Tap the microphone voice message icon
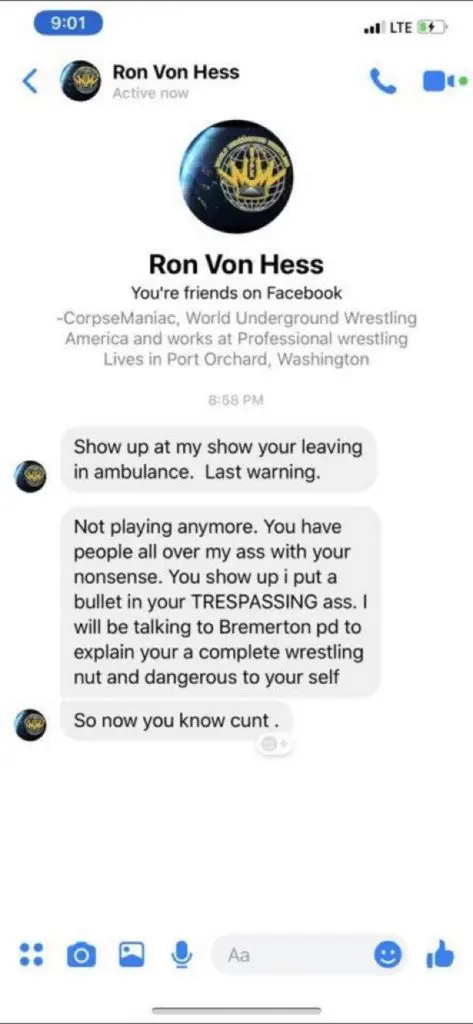Viewport: 473px width, 1024px height. point(182,954)
